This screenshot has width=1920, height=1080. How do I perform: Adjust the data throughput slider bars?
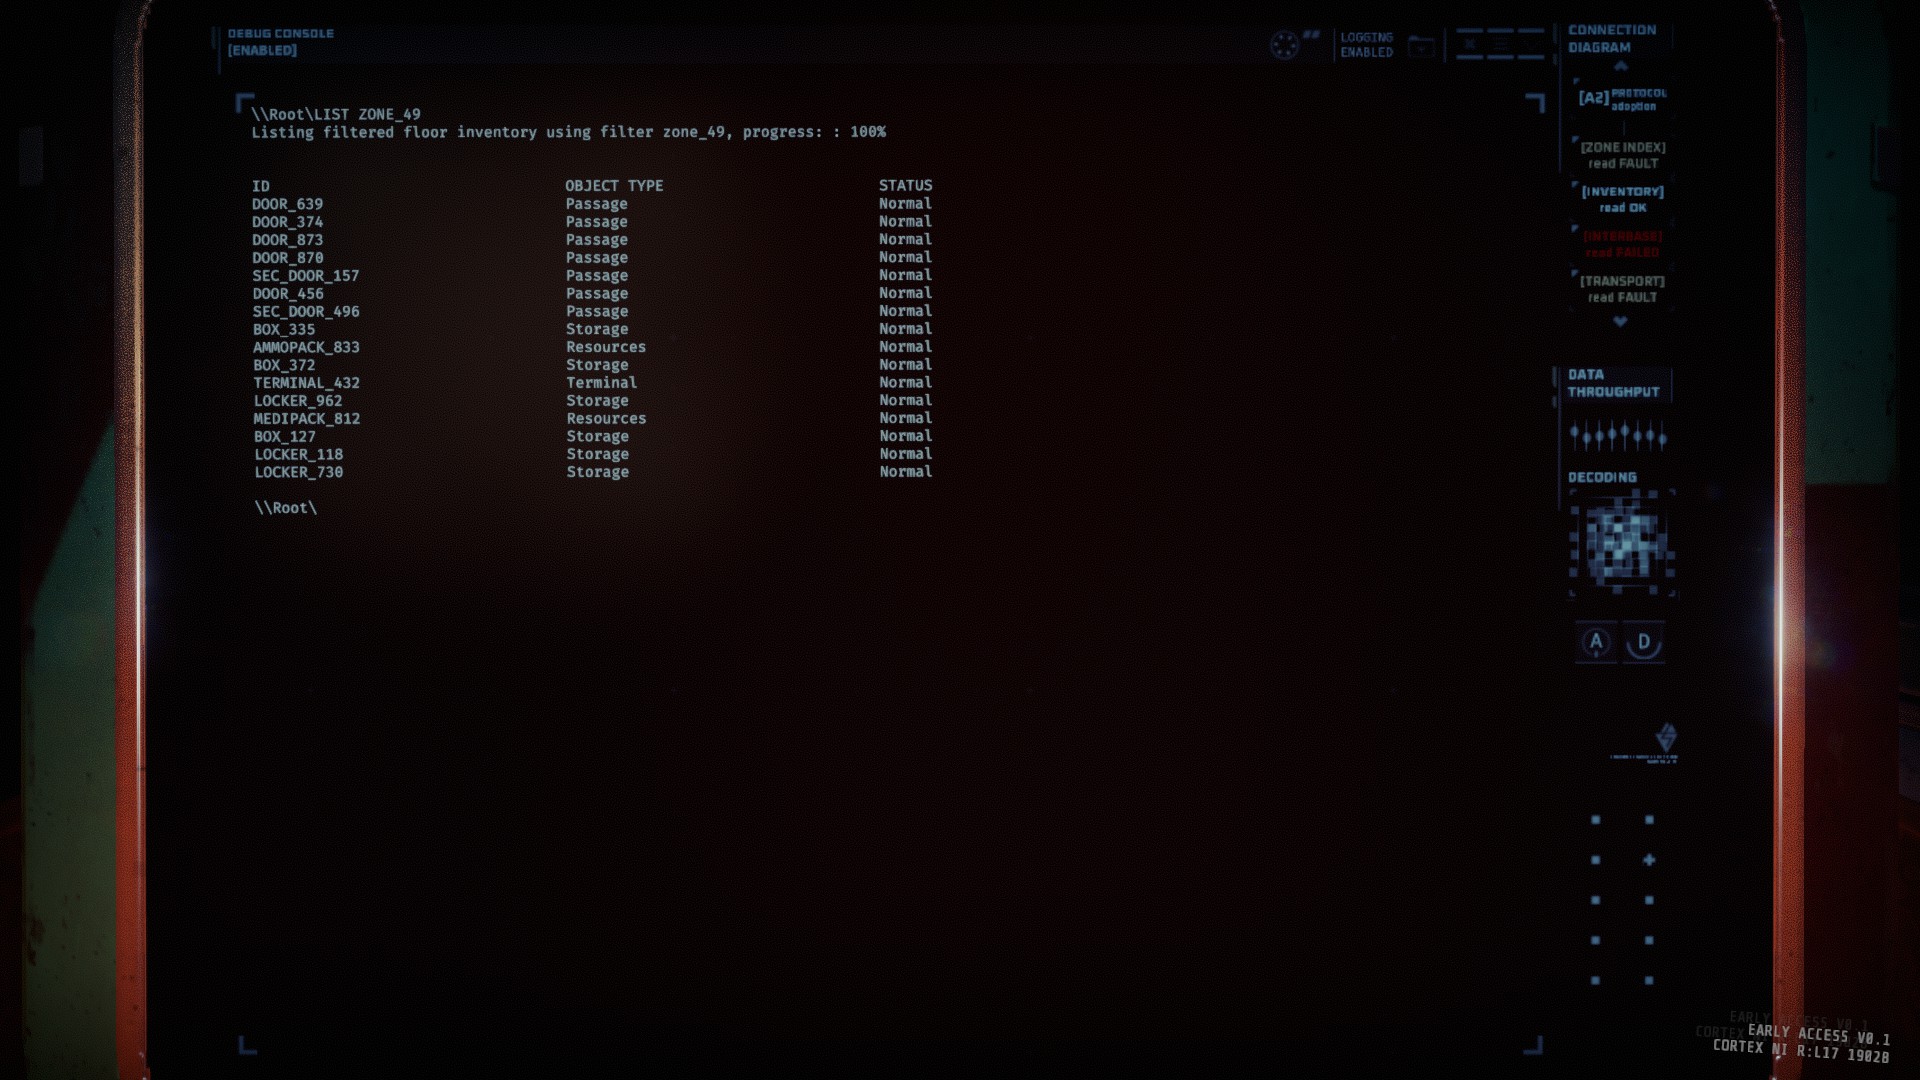(1617, 435)
